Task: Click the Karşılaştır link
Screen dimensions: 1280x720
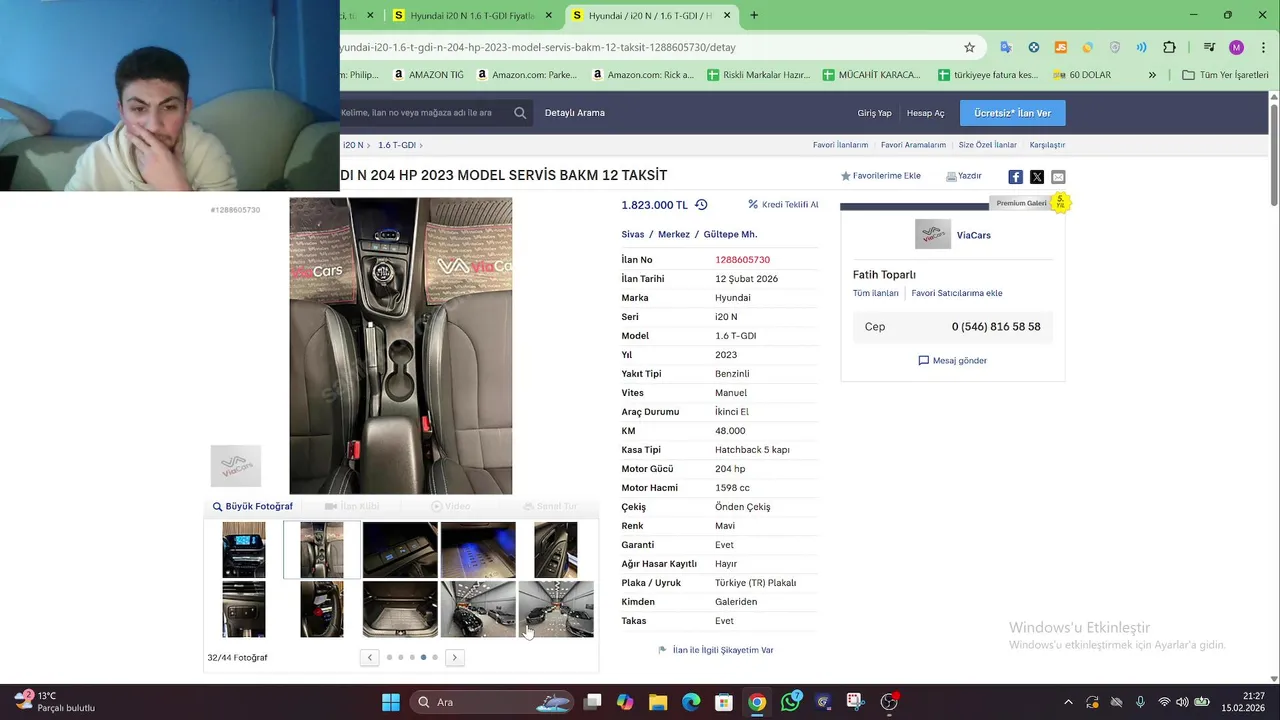Action: tap(1047, 145)
